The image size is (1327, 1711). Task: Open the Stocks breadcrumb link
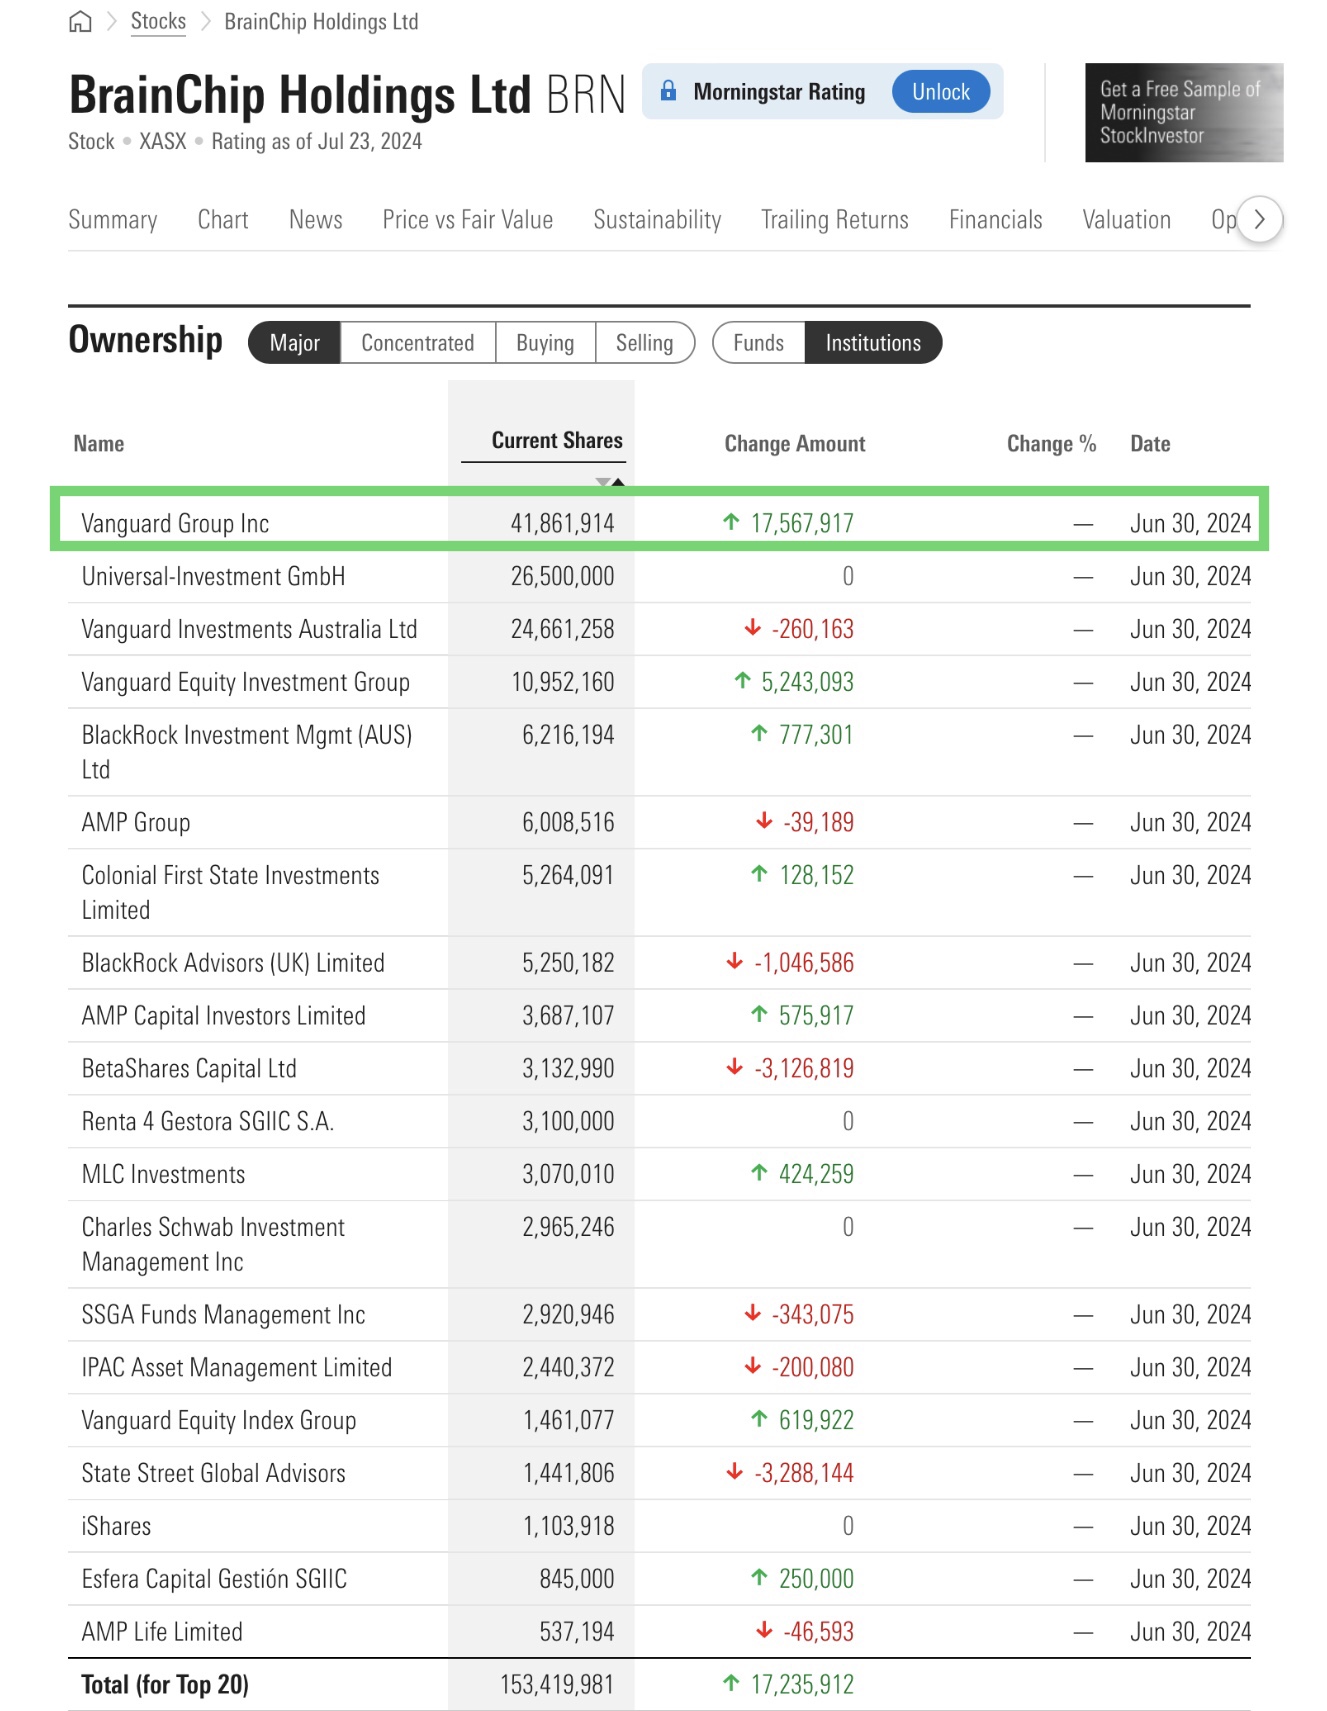coord(158,21)
